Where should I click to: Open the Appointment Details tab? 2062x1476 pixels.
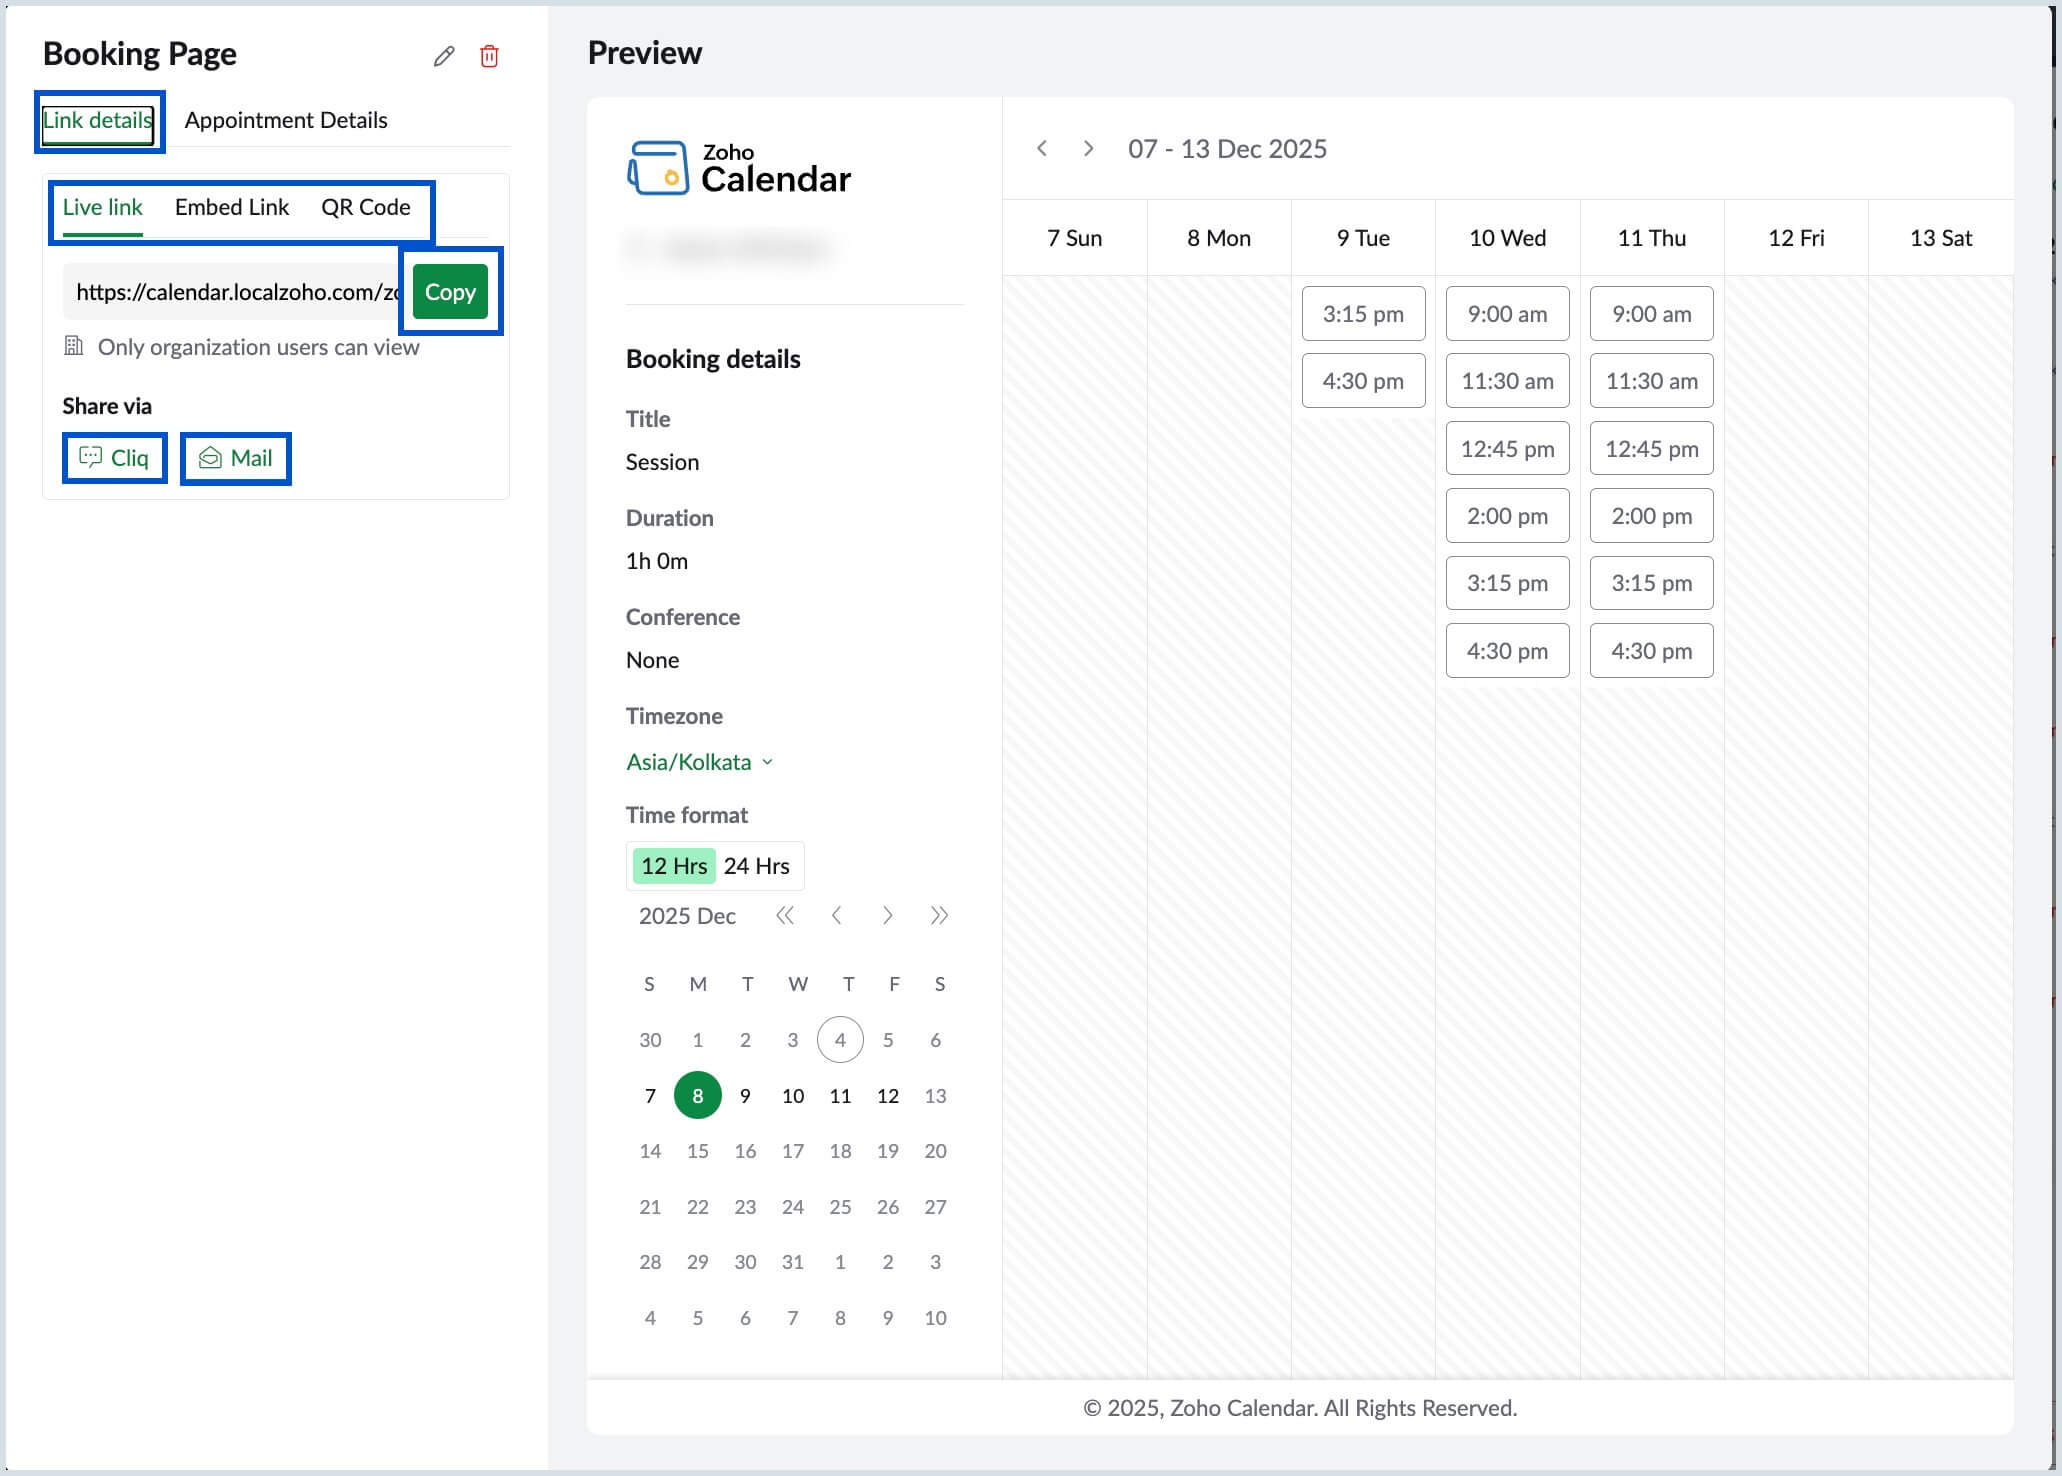pos(286,120)
